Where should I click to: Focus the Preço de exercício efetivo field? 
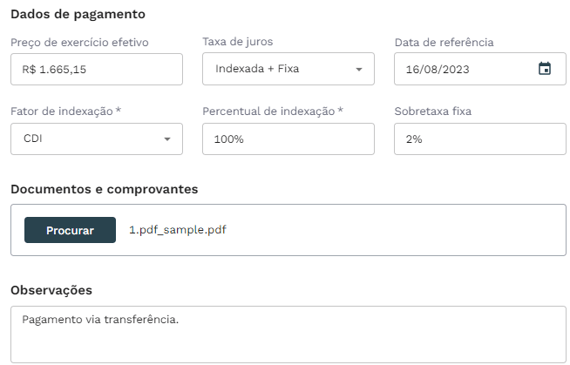tap(96, 69)
